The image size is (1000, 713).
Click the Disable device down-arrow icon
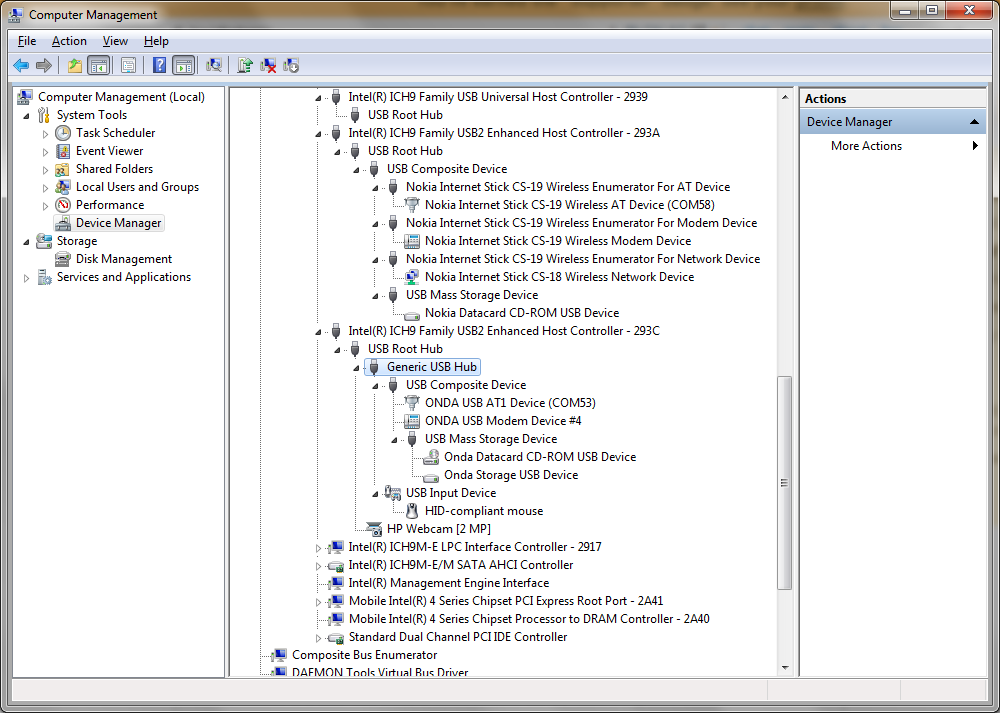click(291, 65)
